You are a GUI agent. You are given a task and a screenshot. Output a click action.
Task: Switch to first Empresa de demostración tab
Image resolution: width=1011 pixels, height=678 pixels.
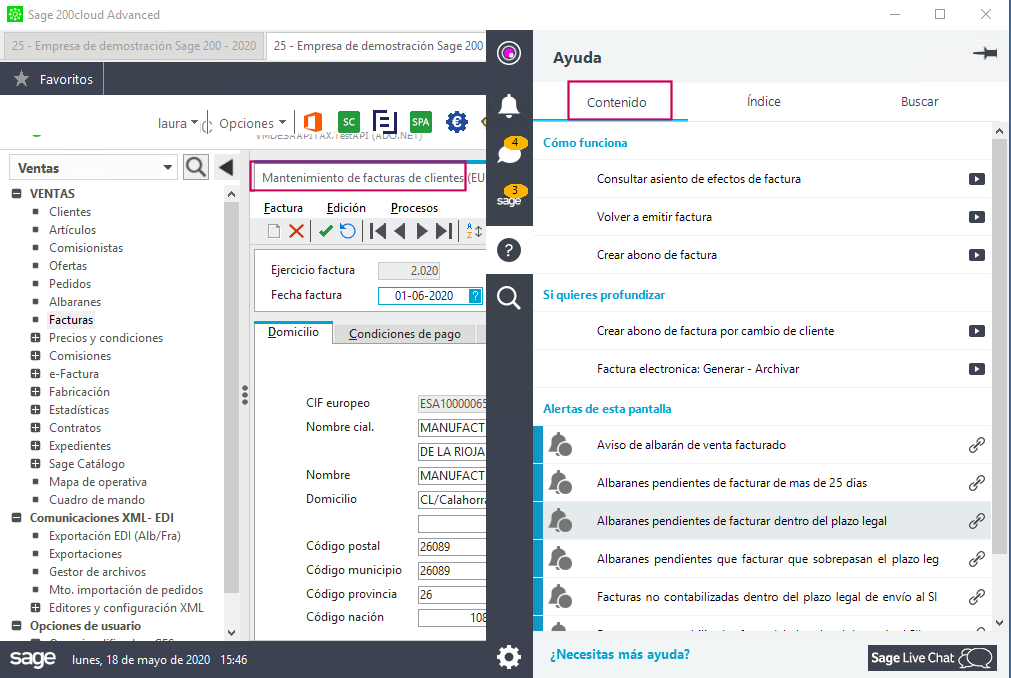[134, 46]
